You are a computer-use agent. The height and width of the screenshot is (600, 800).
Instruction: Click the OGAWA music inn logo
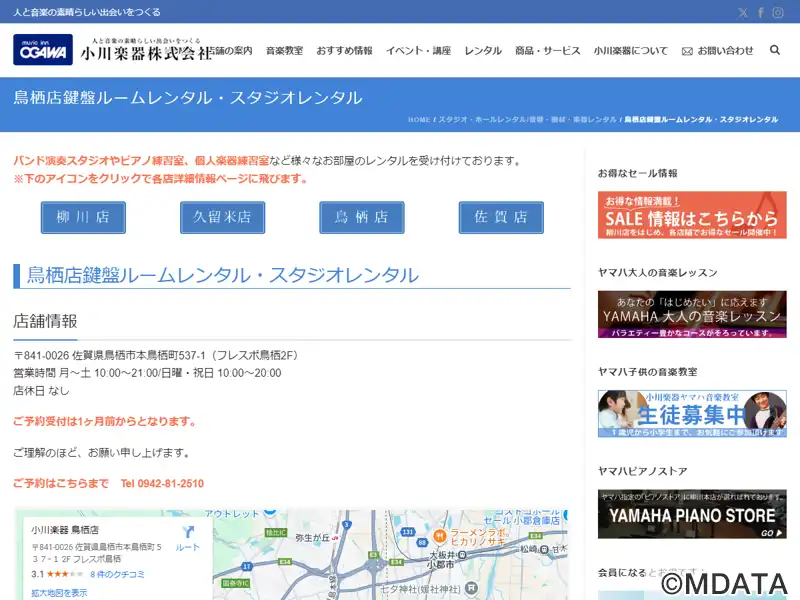pos(43,49)
